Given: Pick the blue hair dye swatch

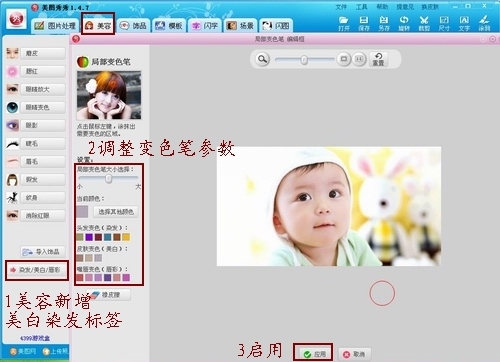Looking at the screenshot, I should (x=107, y=237).
